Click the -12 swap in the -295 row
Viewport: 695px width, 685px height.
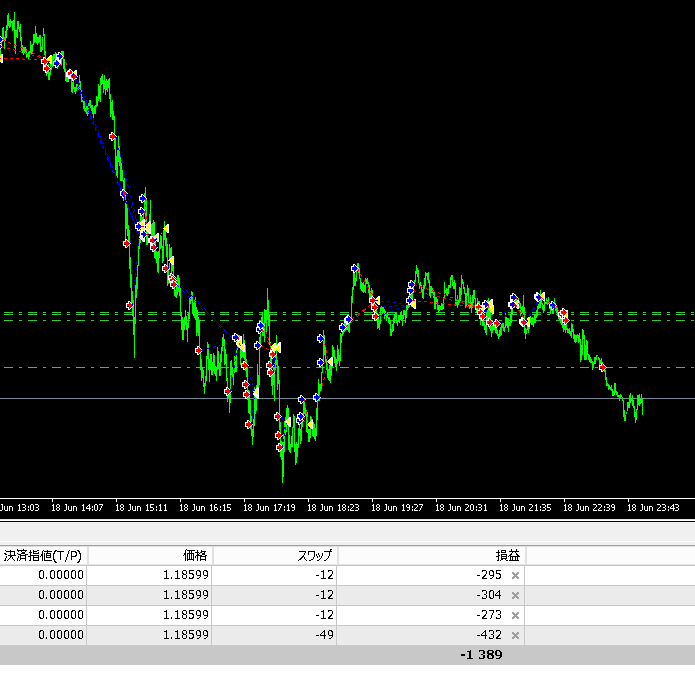point(324,575)
